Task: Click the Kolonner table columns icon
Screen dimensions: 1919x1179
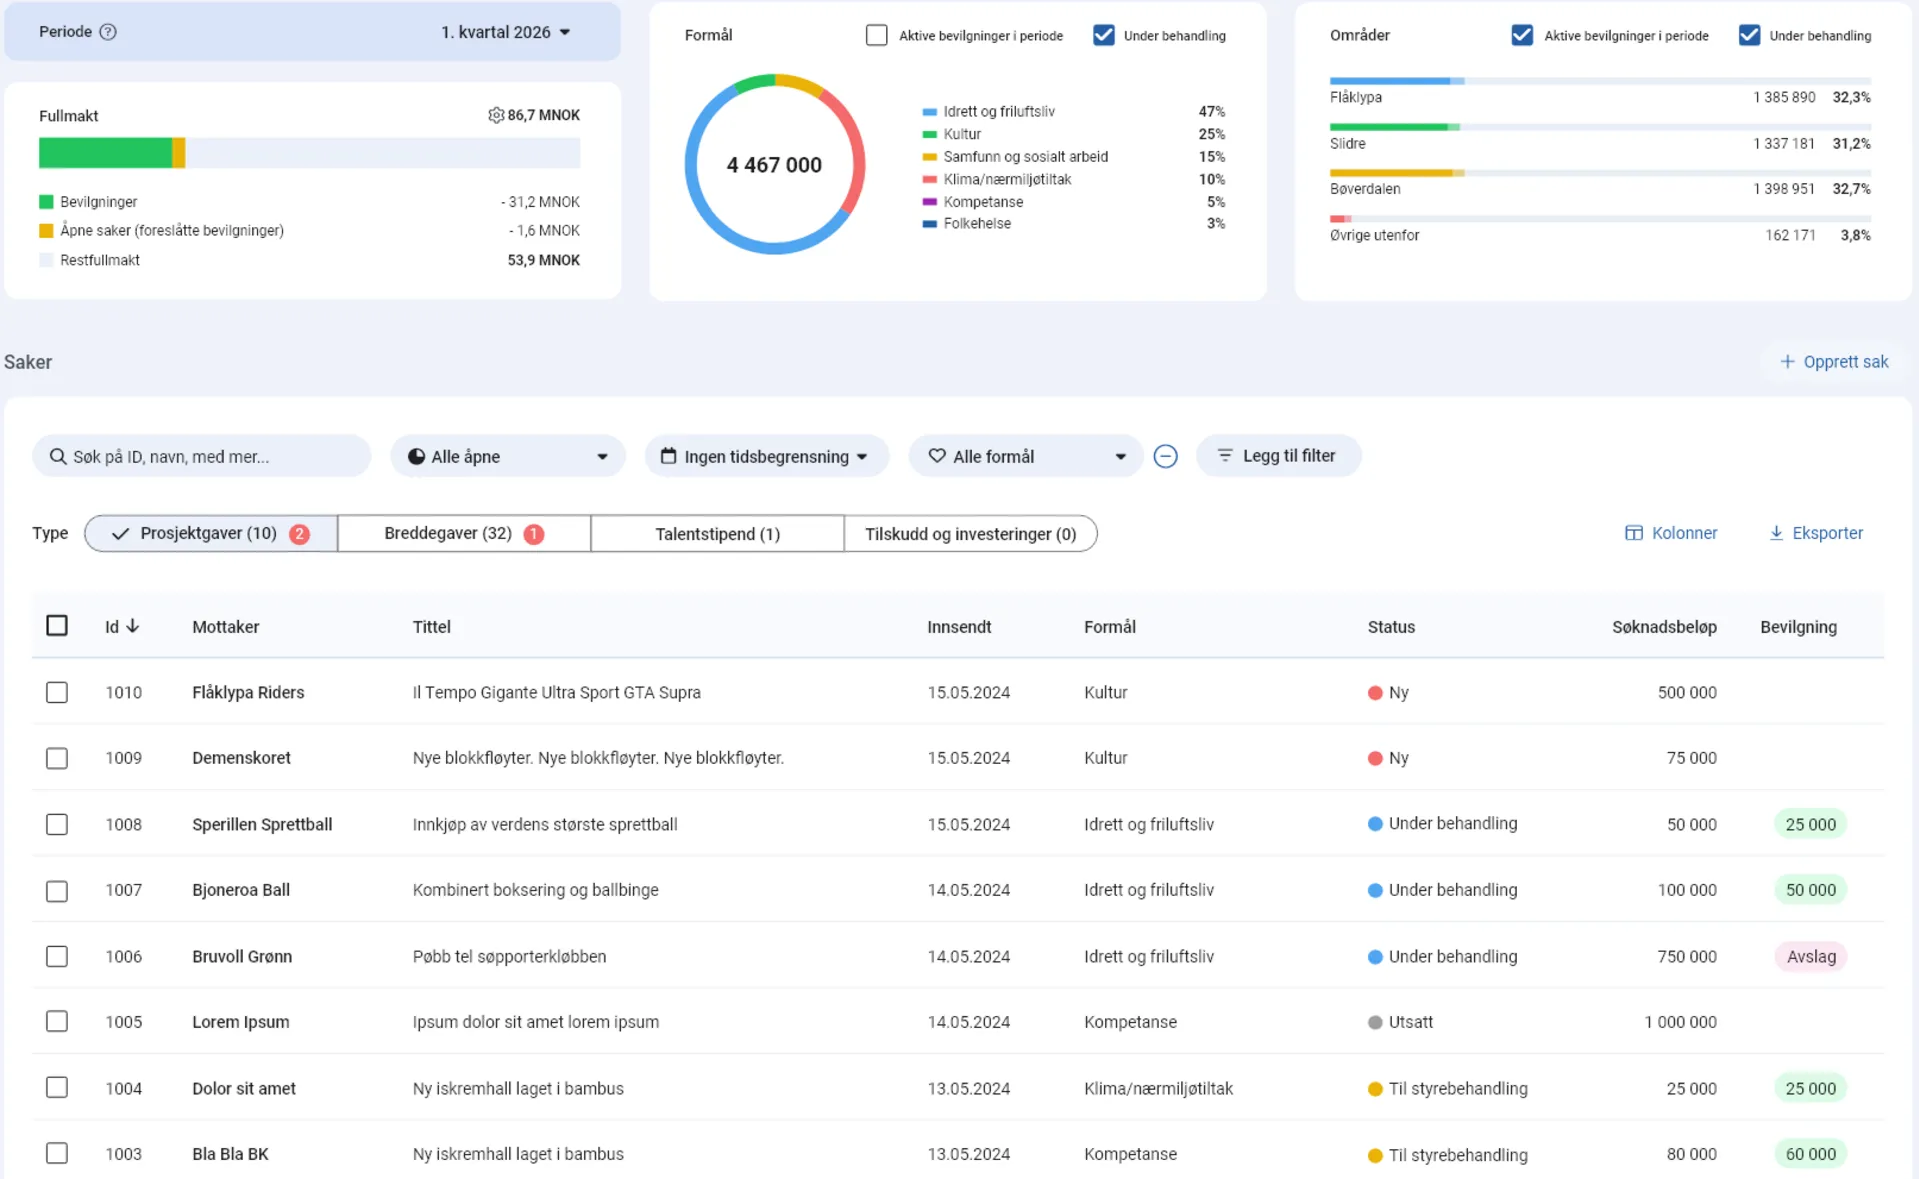Action: (1633, 533)
